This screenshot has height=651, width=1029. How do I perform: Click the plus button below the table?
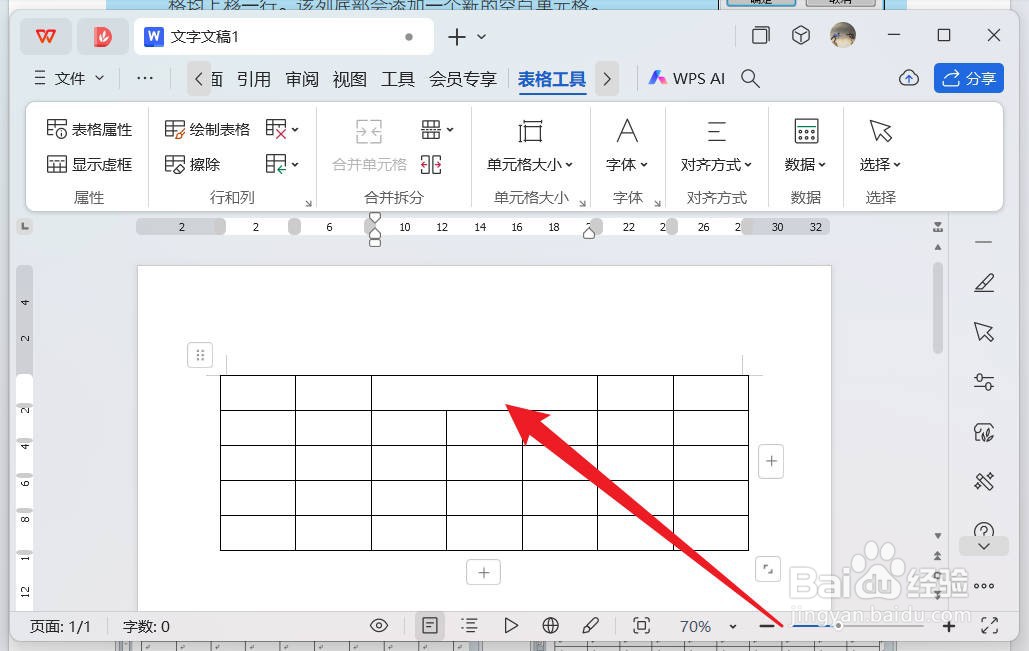pyautogui.click(x=483, y=572)
